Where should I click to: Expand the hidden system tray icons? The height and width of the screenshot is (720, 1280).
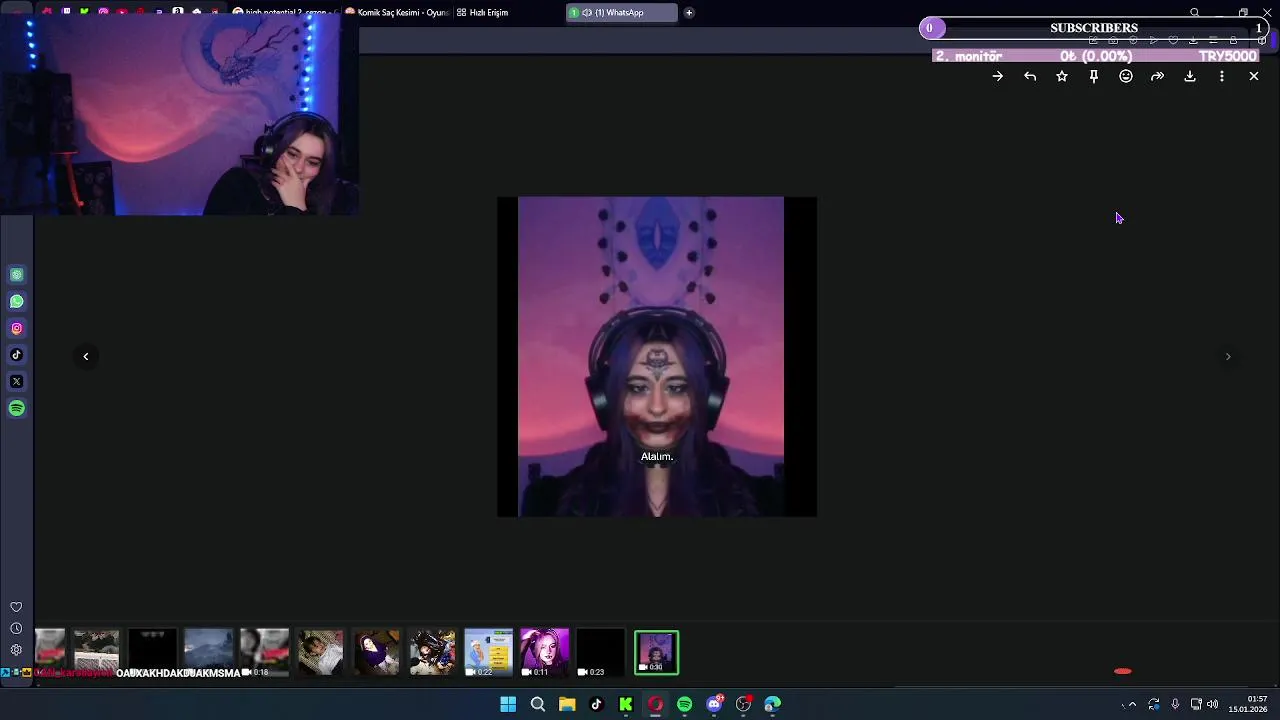1132,704
